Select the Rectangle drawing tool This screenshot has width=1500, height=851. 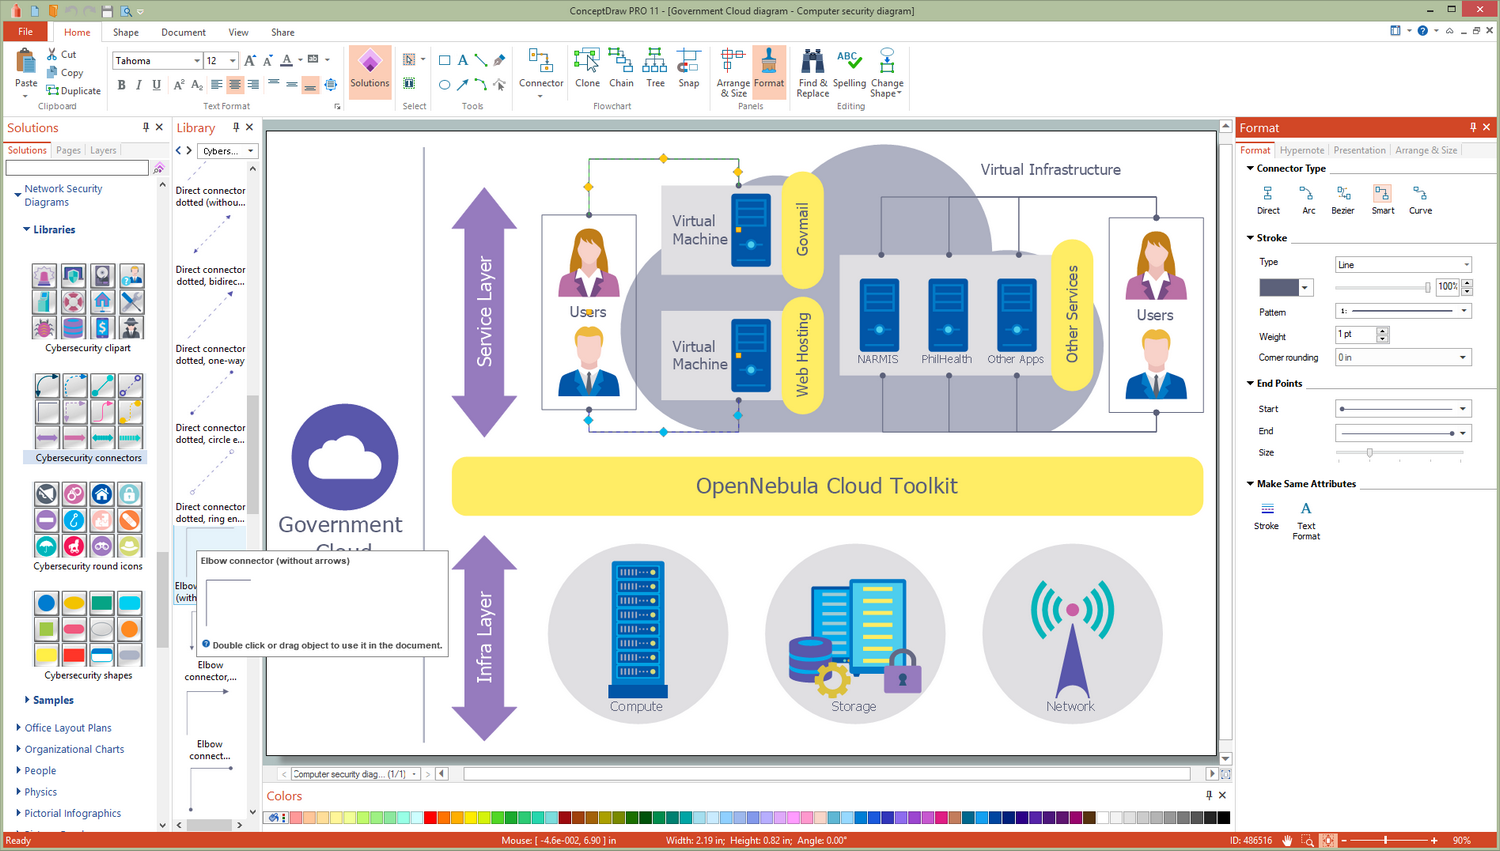click(445, 60)
